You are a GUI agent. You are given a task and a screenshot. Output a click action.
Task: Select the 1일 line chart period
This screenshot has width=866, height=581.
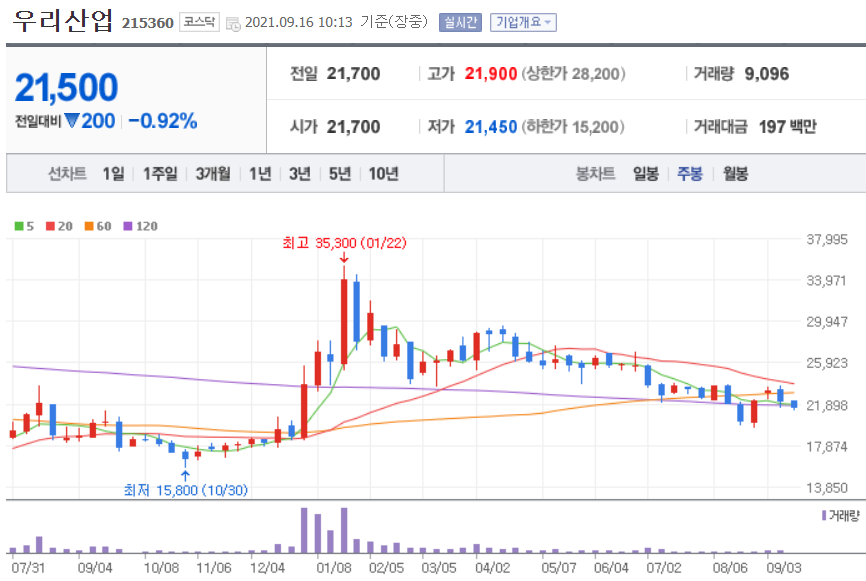point(113,174)
